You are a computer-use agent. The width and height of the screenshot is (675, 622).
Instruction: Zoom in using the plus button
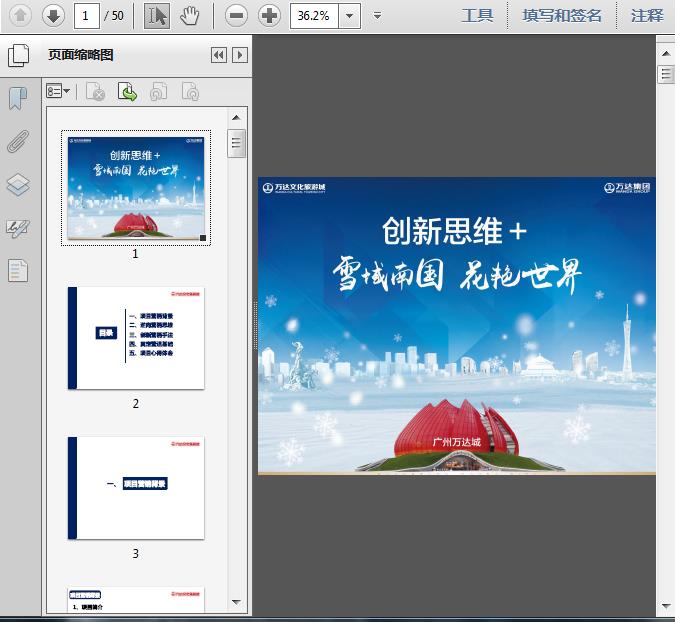(269, 15)
